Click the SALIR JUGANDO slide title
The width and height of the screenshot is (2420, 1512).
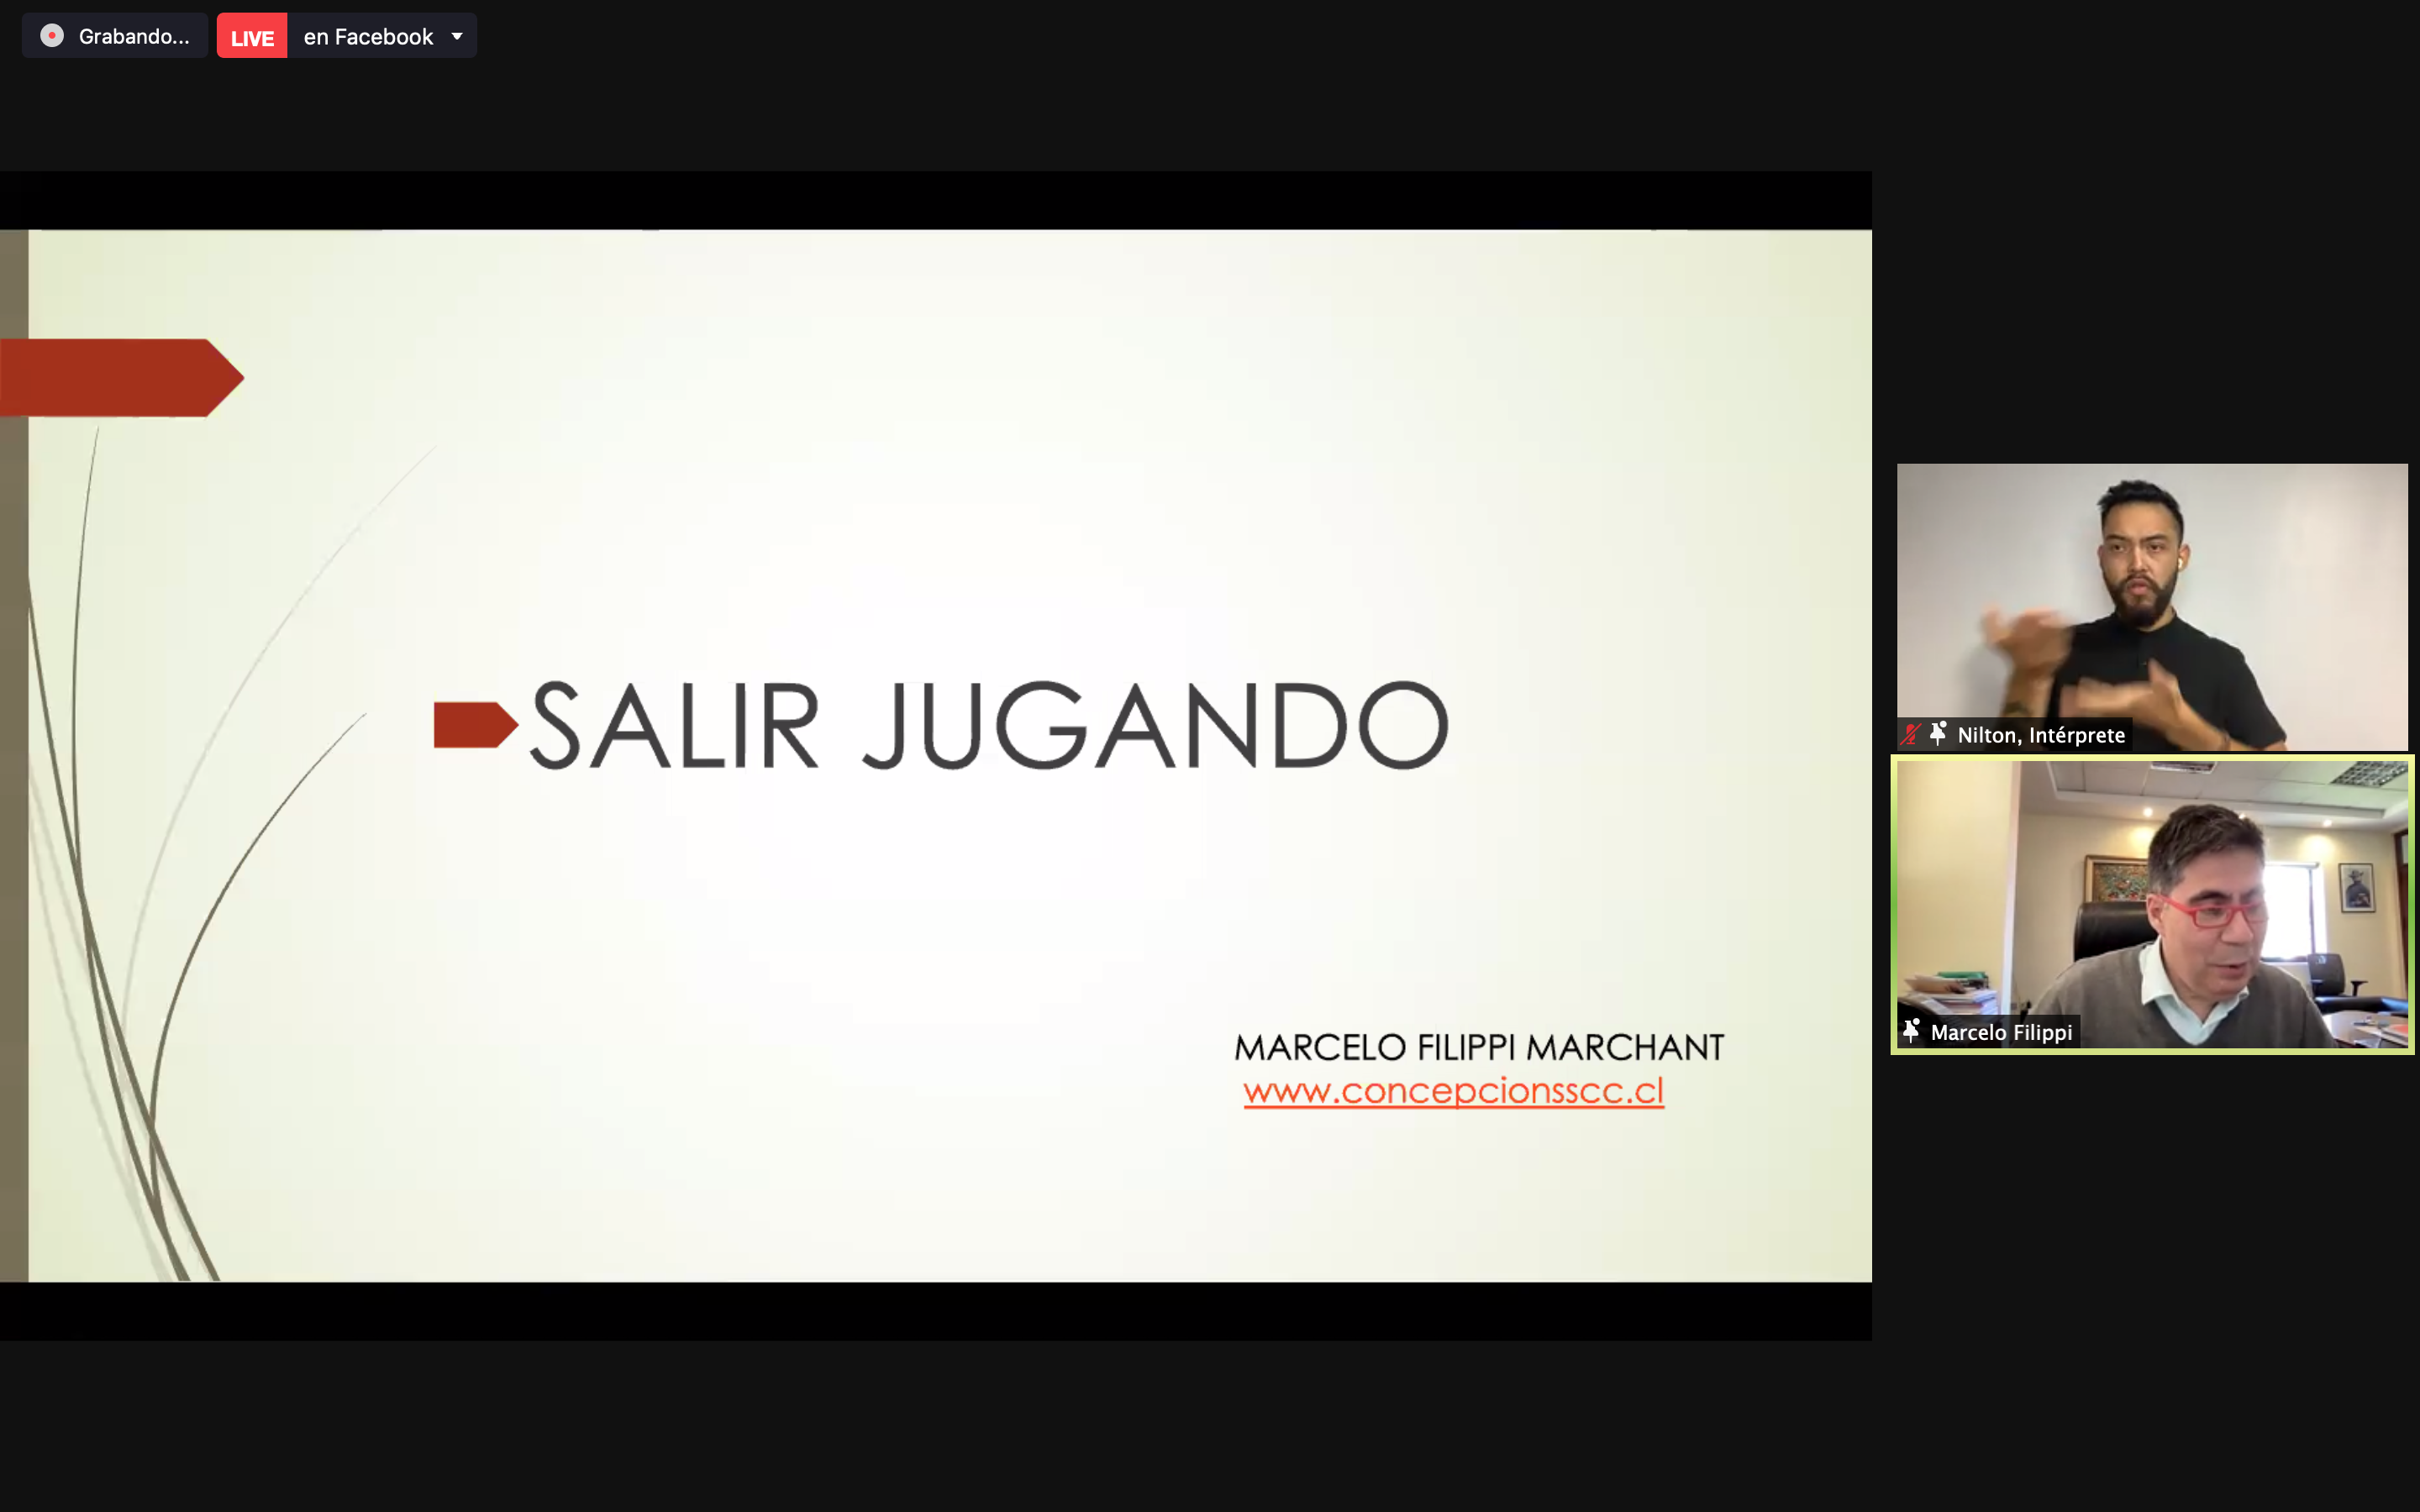click(988, 726)
